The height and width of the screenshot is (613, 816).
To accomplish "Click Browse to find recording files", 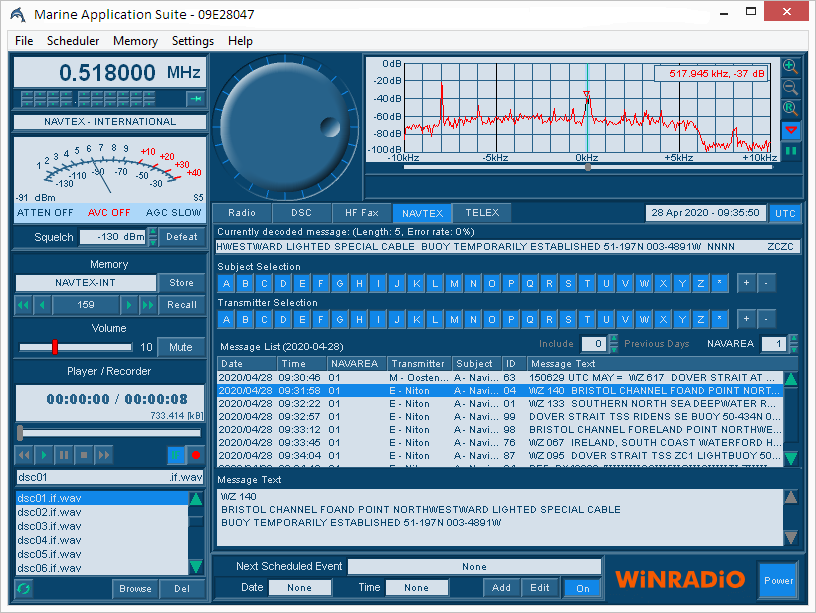I will pyautogui.click(x=135, y=588).
